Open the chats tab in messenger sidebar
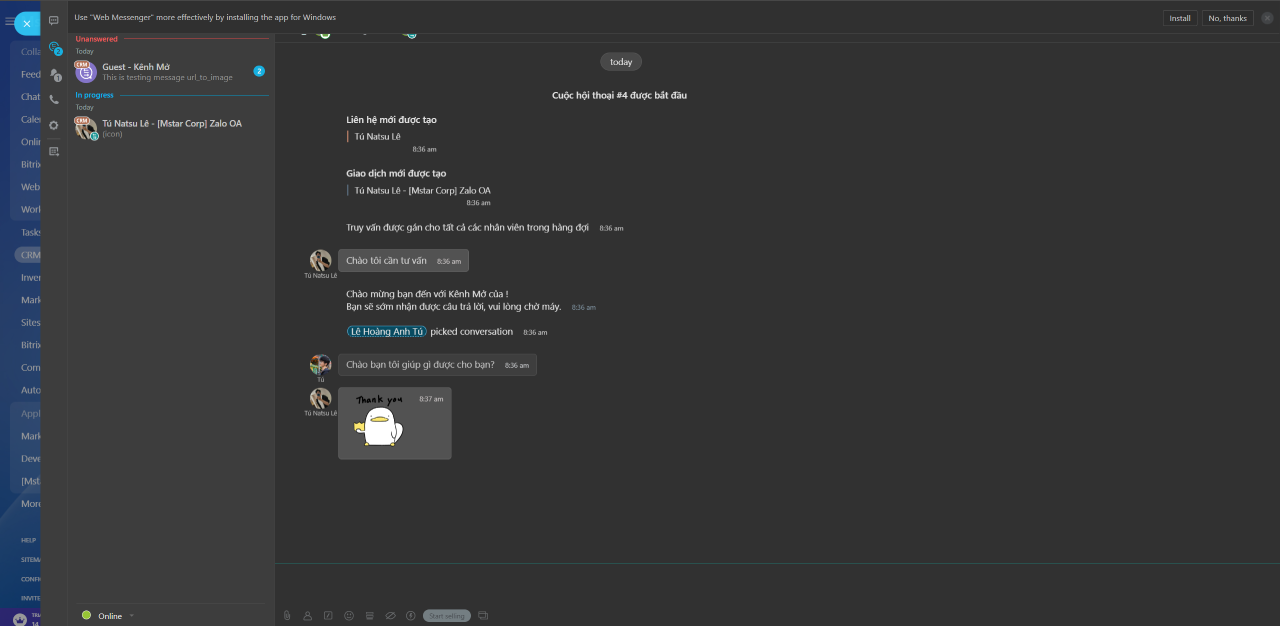1280x626 pixels. point(54,21)
